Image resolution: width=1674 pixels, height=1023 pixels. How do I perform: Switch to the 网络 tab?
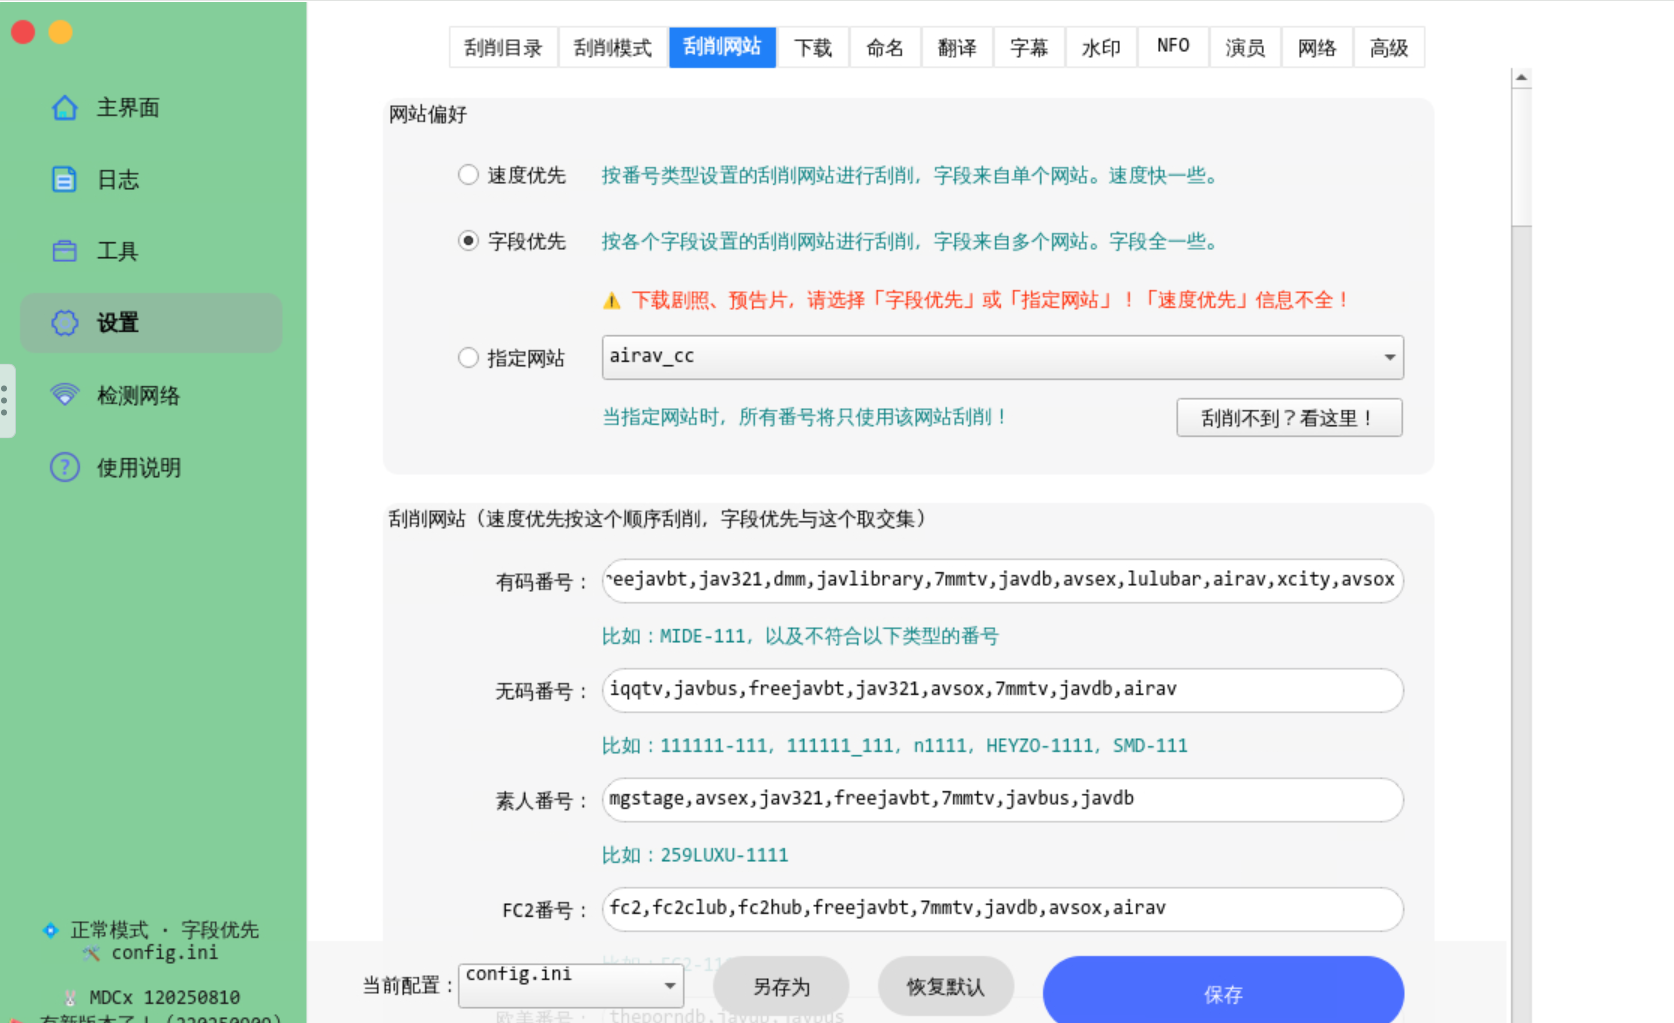click(1317, 47)
